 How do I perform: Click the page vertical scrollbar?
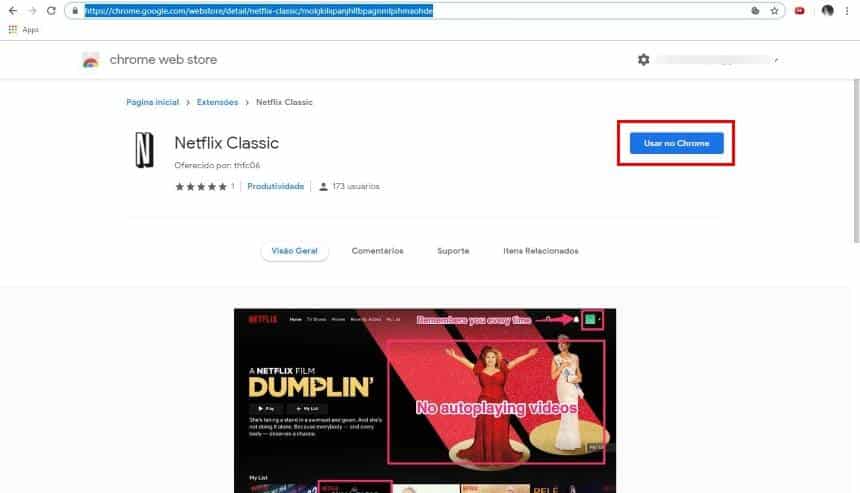856,161
